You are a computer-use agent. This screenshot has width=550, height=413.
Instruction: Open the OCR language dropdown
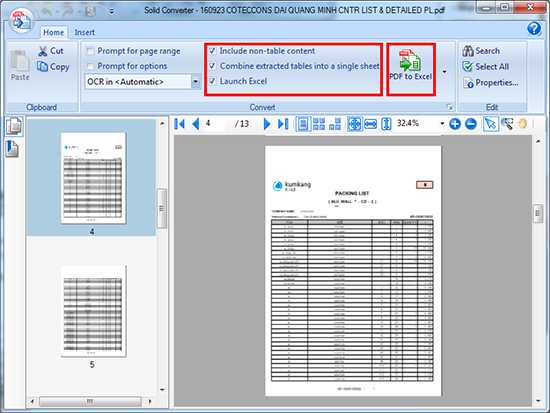[x=195, y=82]
